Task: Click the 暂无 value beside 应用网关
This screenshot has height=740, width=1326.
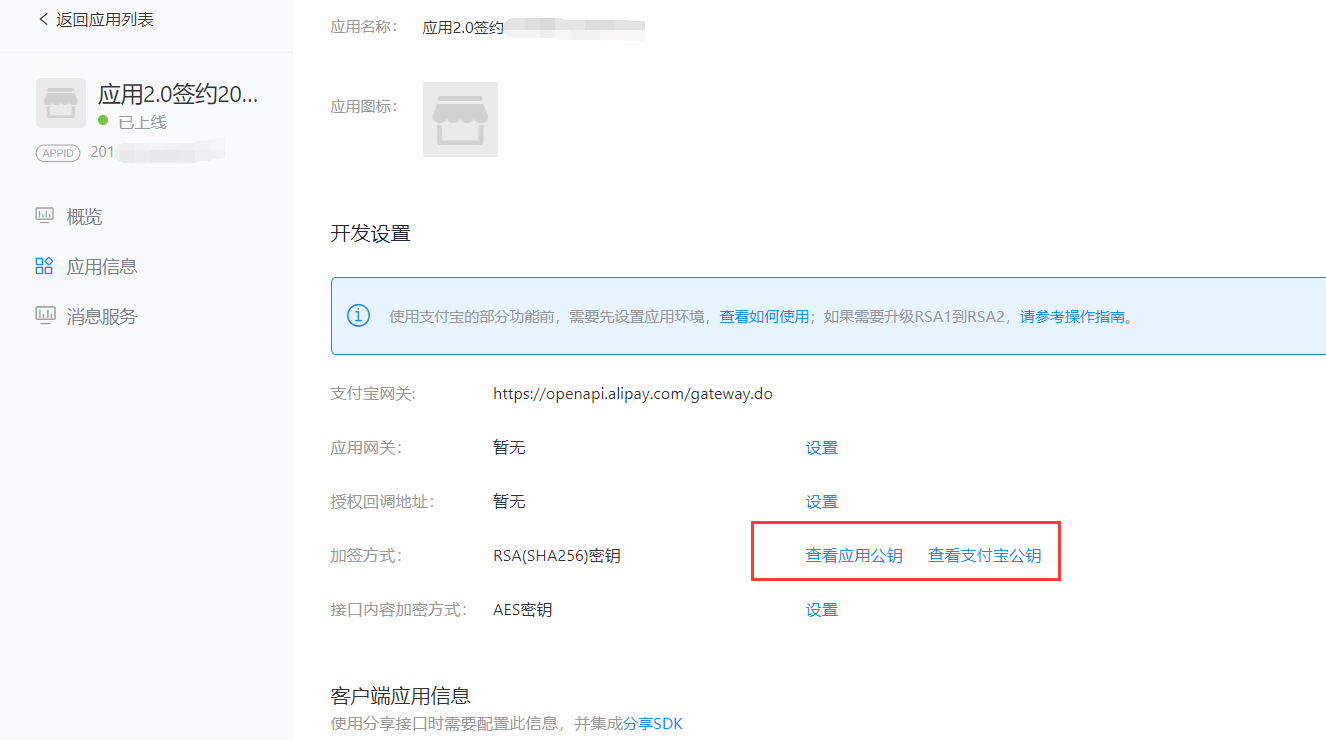Action: [x=509, y=448]
